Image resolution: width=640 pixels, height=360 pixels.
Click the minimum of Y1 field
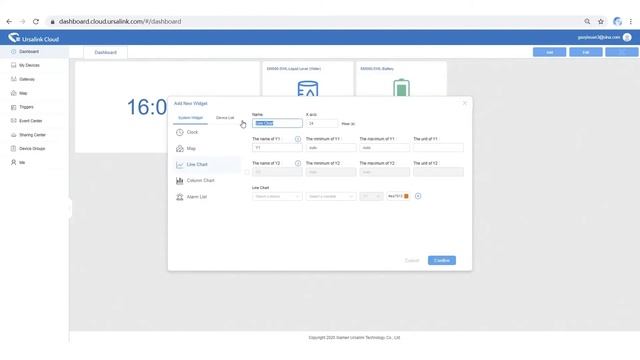331,148
